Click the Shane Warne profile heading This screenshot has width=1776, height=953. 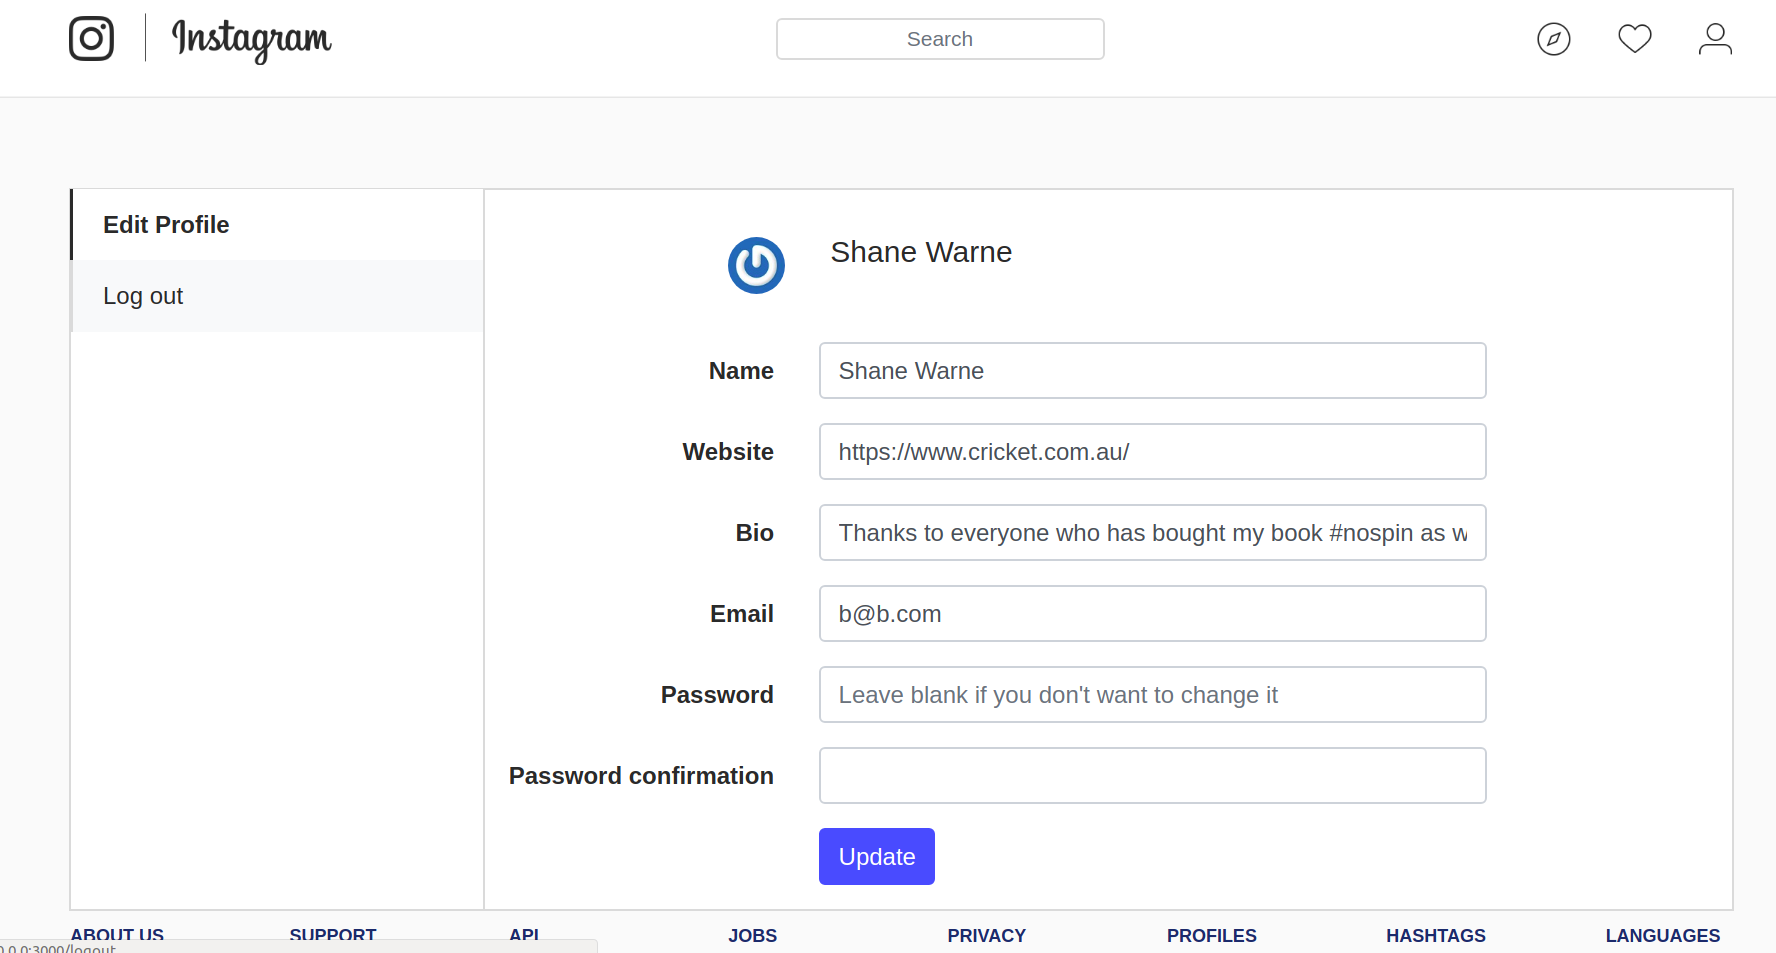click(921, 252)
